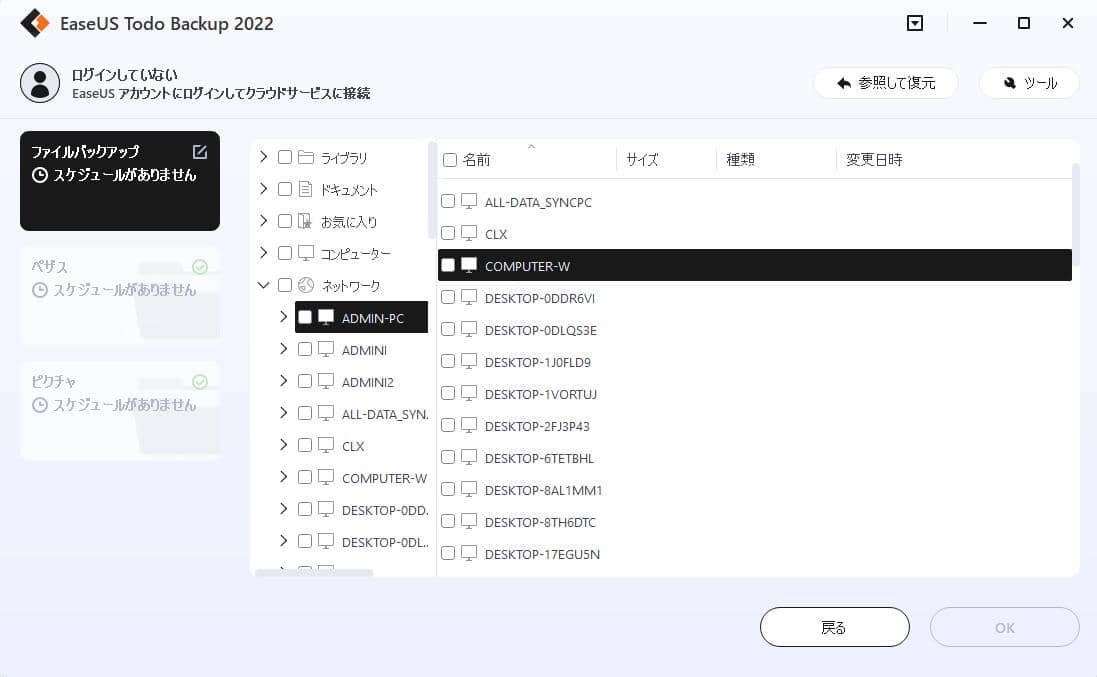Check the DESKTOP-17EGU5N checkbox
The height and width of the screenshot is (677, 1097).
click(x=448, y=553)
